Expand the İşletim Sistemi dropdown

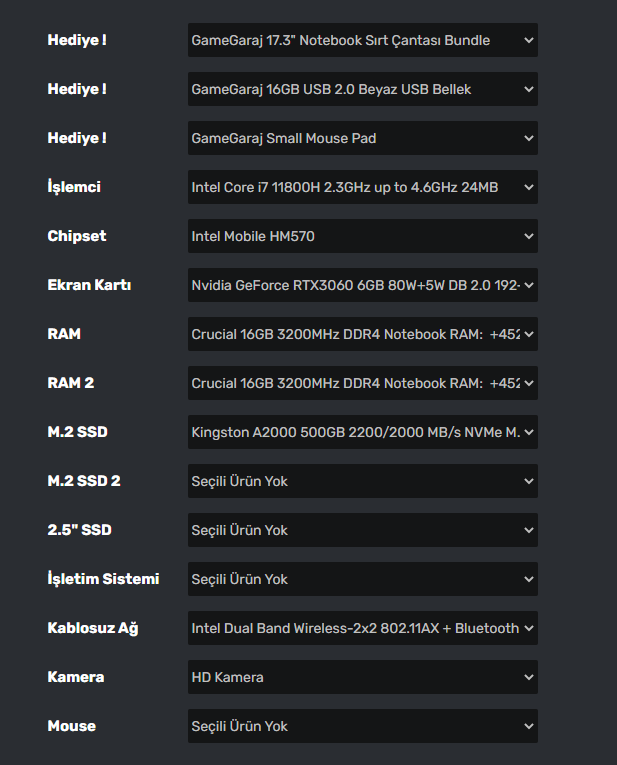(x=362, y=579)
